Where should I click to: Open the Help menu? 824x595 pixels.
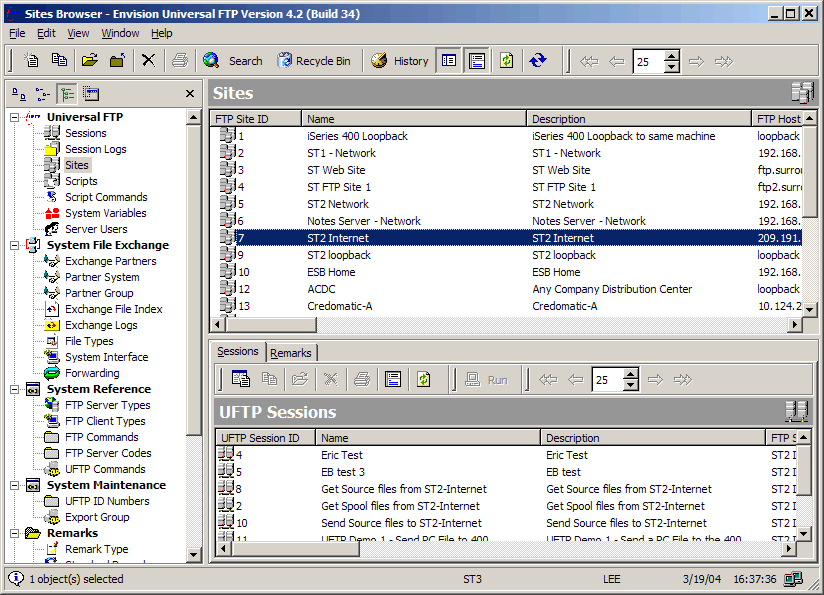click(x=161, y=34)
